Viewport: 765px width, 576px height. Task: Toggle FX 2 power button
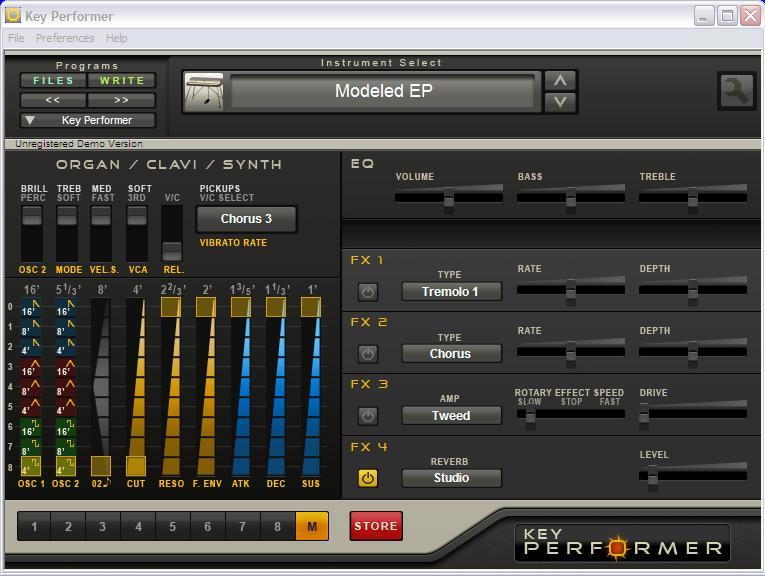click(x=368, y=354)
